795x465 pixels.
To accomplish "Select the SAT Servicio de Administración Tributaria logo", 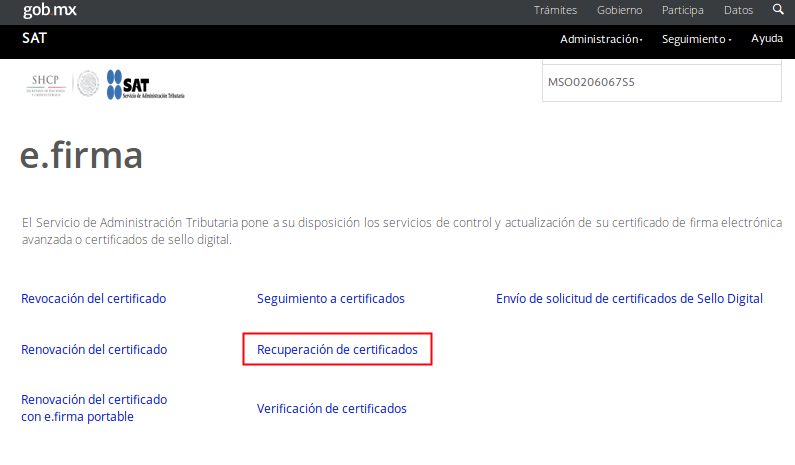I will [x=146, y=85].
